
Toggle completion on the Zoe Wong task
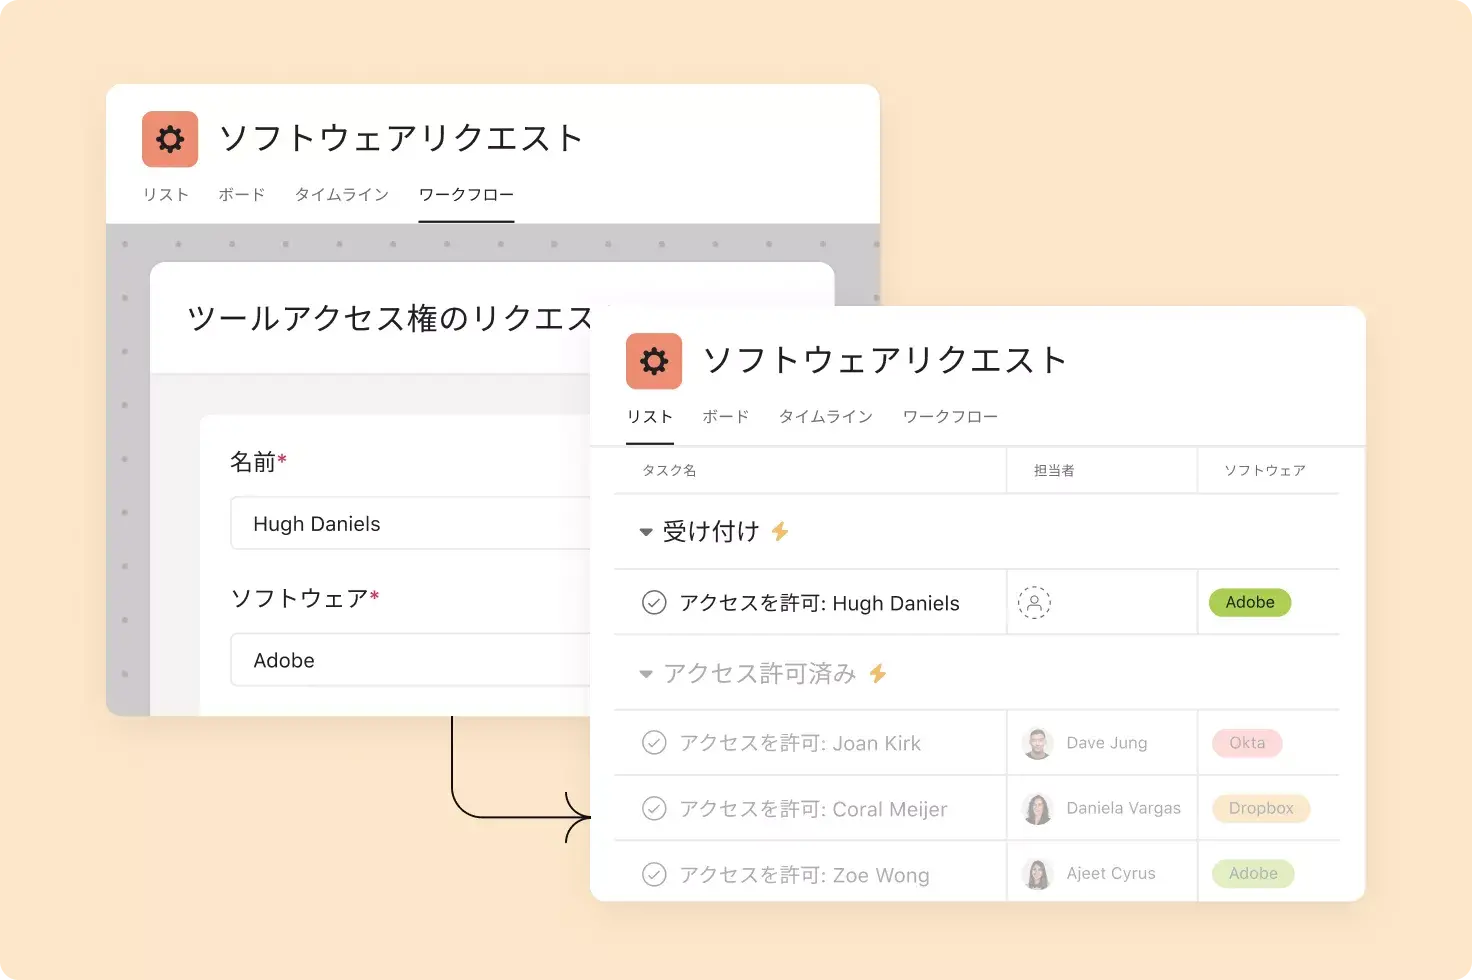pyautogui.click(x=655, y=873)
